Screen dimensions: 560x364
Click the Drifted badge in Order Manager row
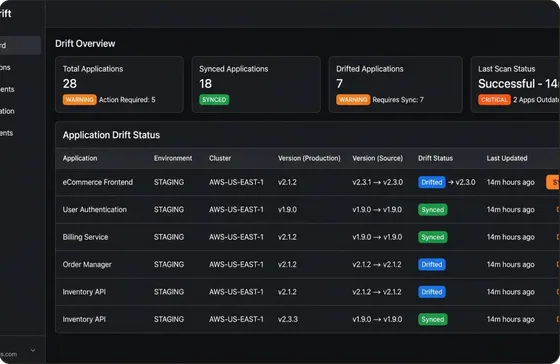coord(432,265)
